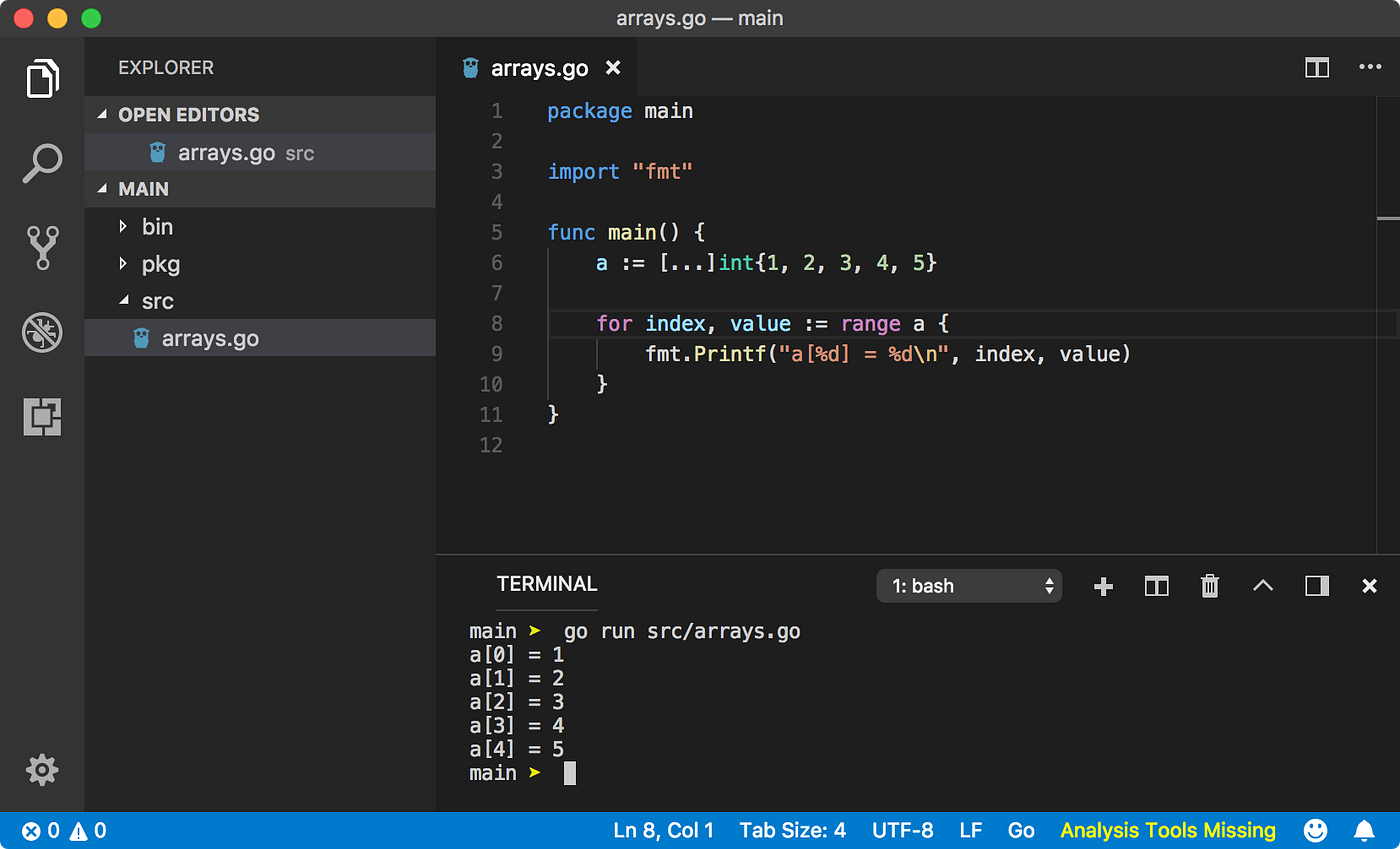Split the editor using the split icon
The image size is (1400, 849).
1316,67
